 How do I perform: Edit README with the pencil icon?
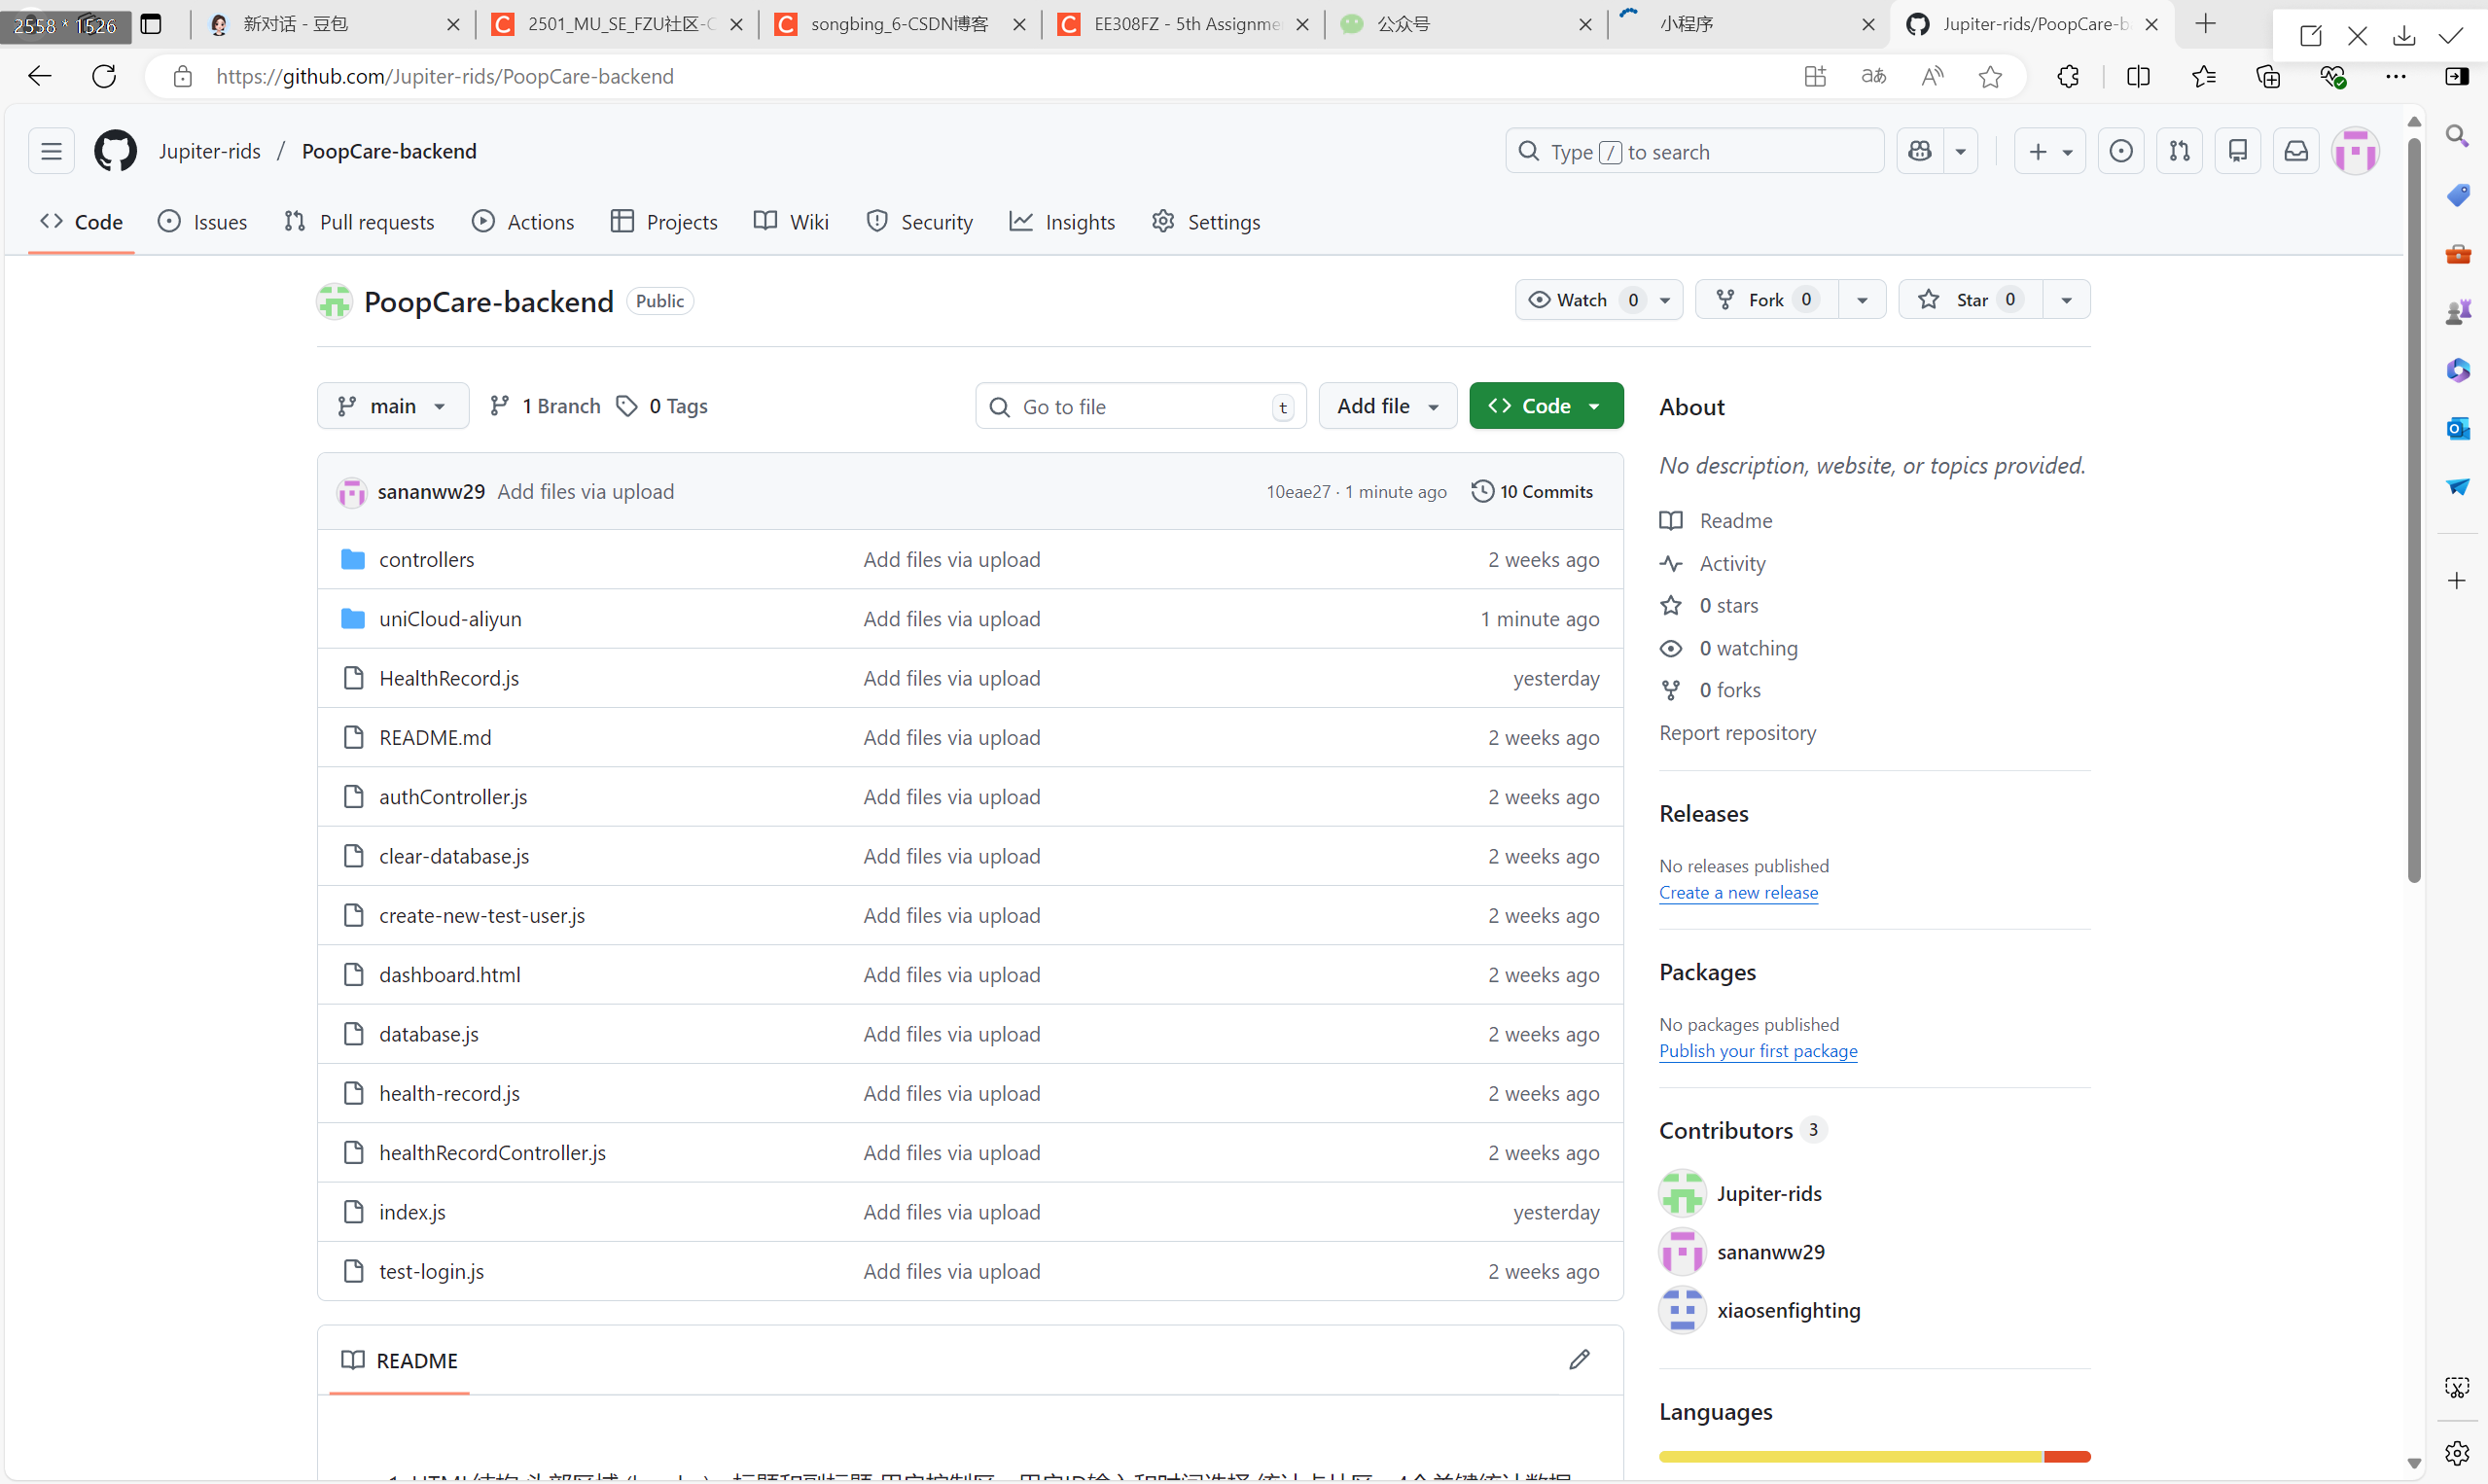(x=1579, y=1360)
